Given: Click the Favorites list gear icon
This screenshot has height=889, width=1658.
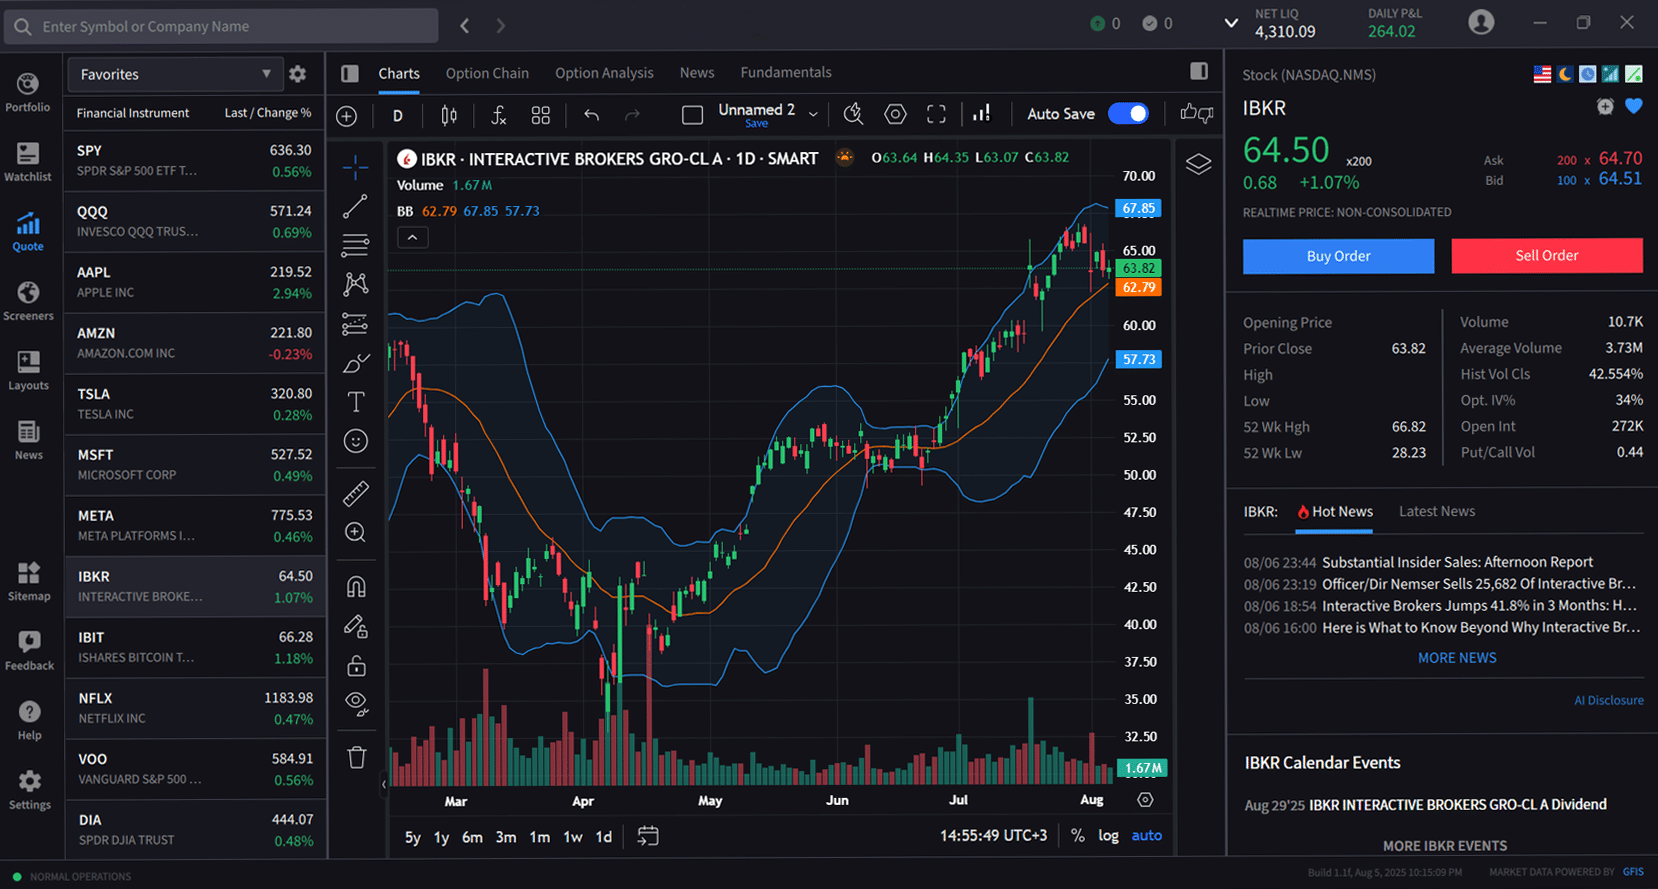Looking at the screenshot, I should click(297, 74).
